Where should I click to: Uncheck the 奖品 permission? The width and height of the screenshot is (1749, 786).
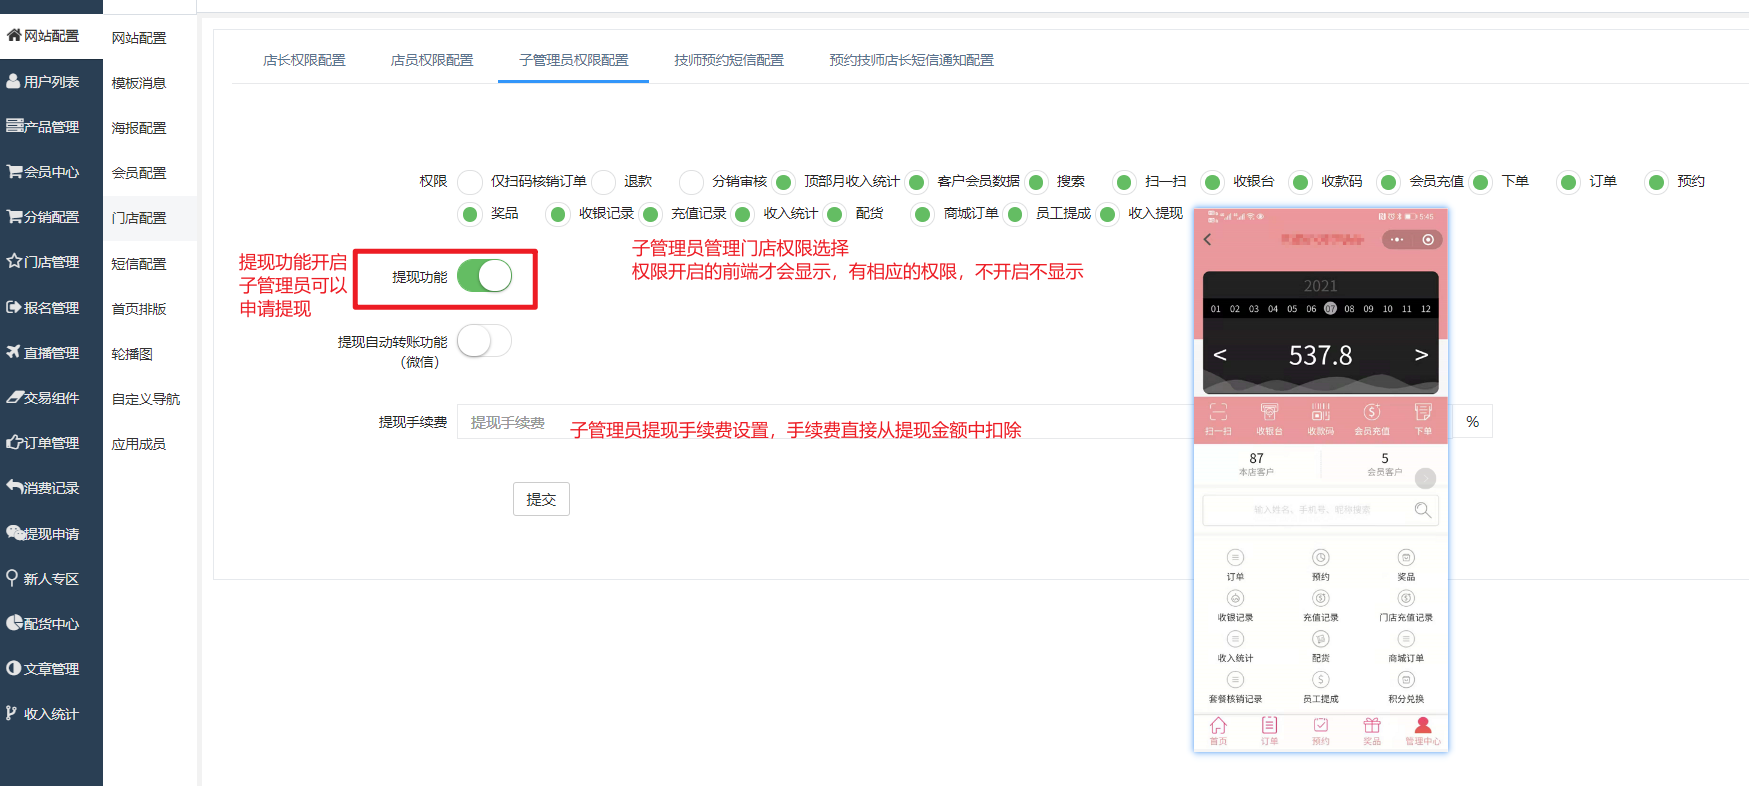(x=470, y=214)
